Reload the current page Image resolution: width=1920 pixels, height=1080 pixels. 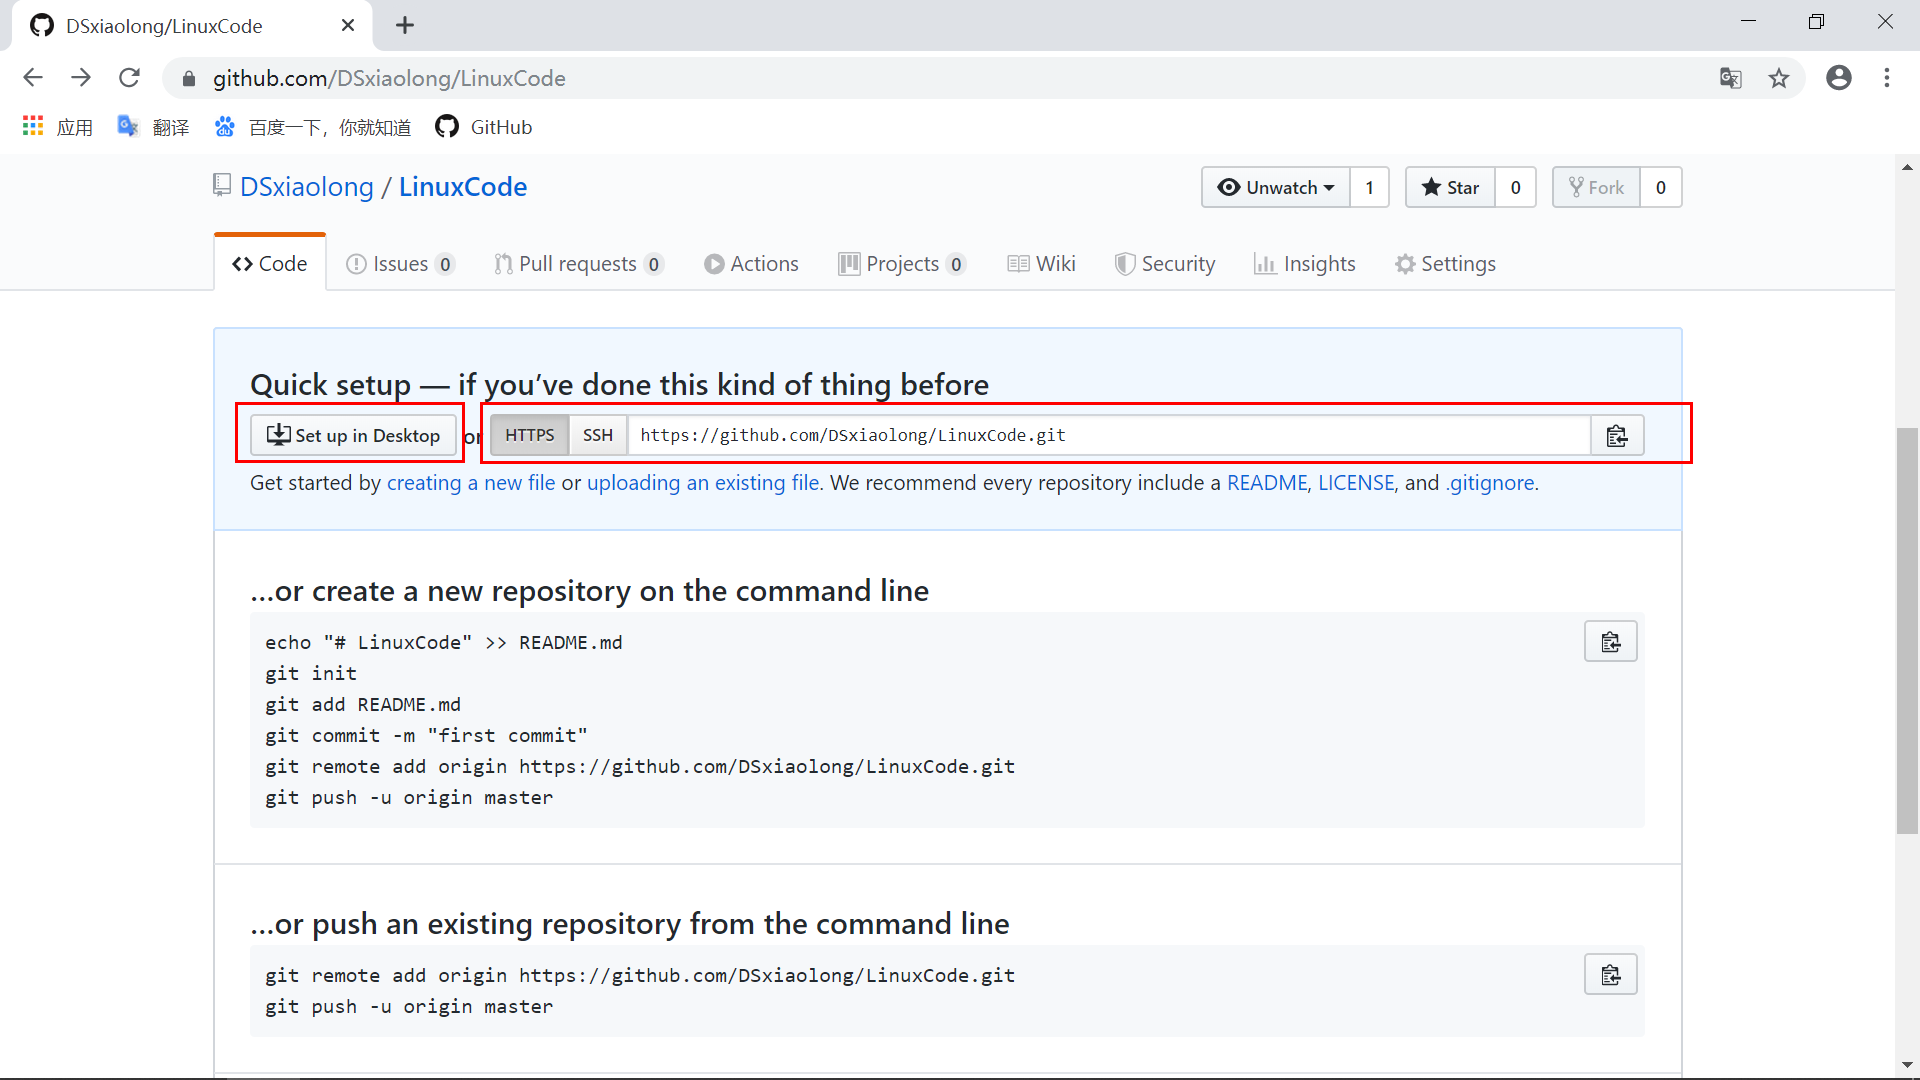pos(129,78)
